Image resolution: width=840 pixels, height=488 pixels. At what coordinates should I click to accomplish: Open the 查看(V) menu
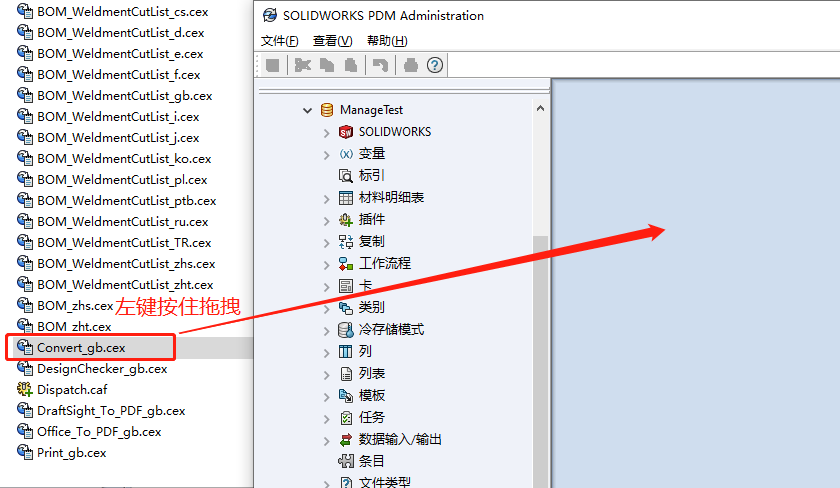[332, 41]
